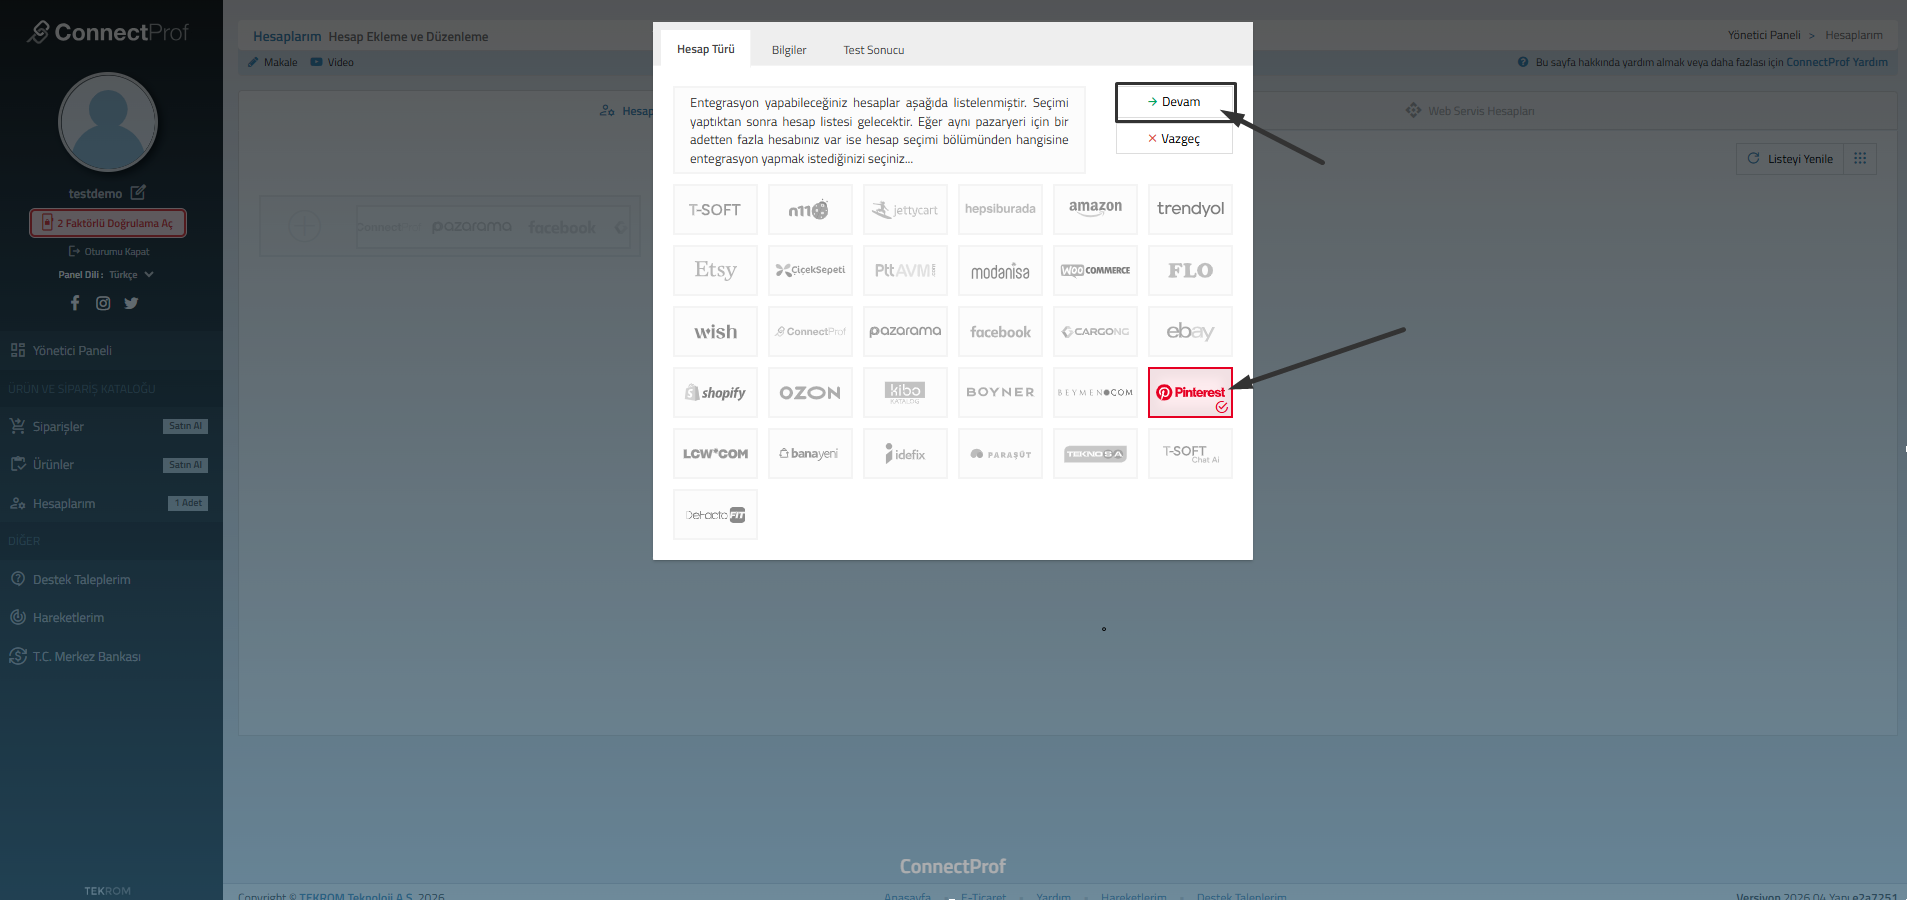Choose the Trendyol marketplace tile
This screenshot has width=1907, height=900.
coord(1189,209)
